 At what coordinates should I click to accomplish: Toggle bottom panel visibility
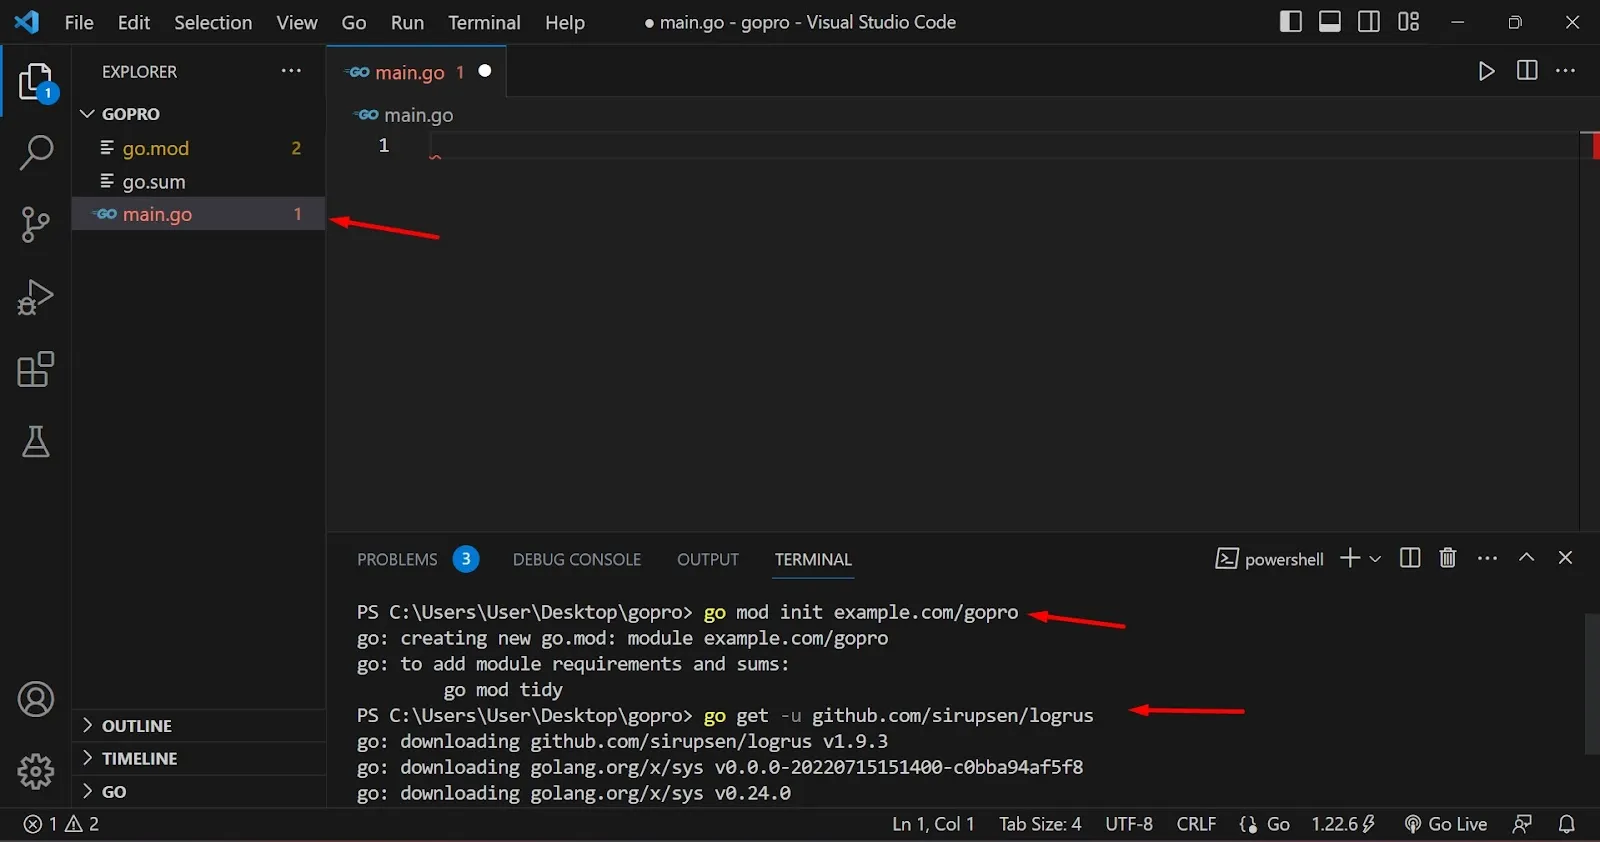click(x=1330, y=22)
